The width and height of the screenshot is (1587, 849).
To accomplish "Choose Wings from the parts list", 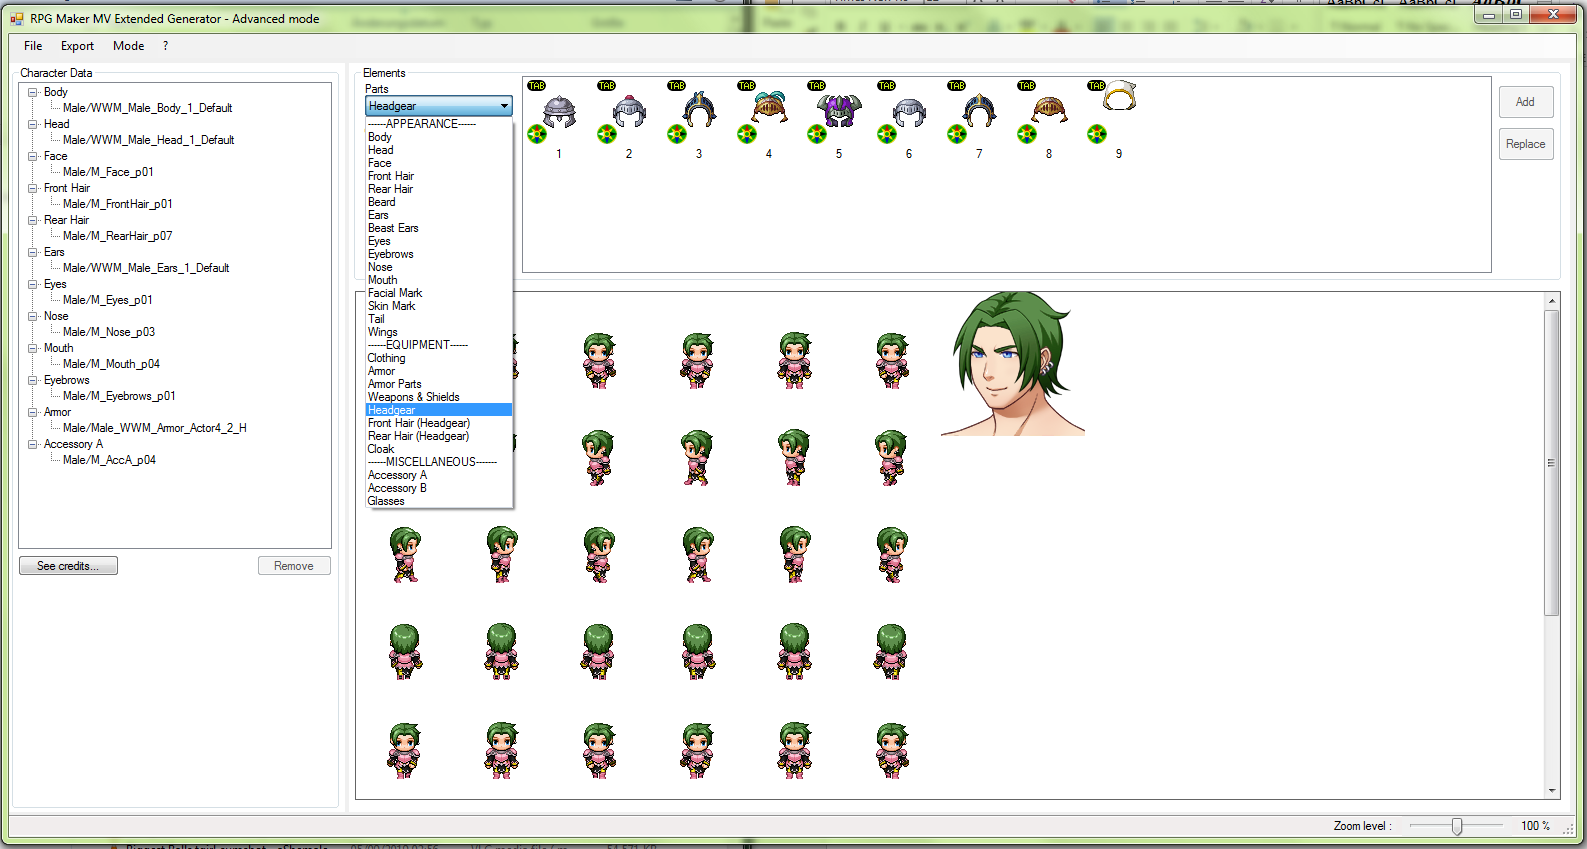I will click(x=383, y=332).
